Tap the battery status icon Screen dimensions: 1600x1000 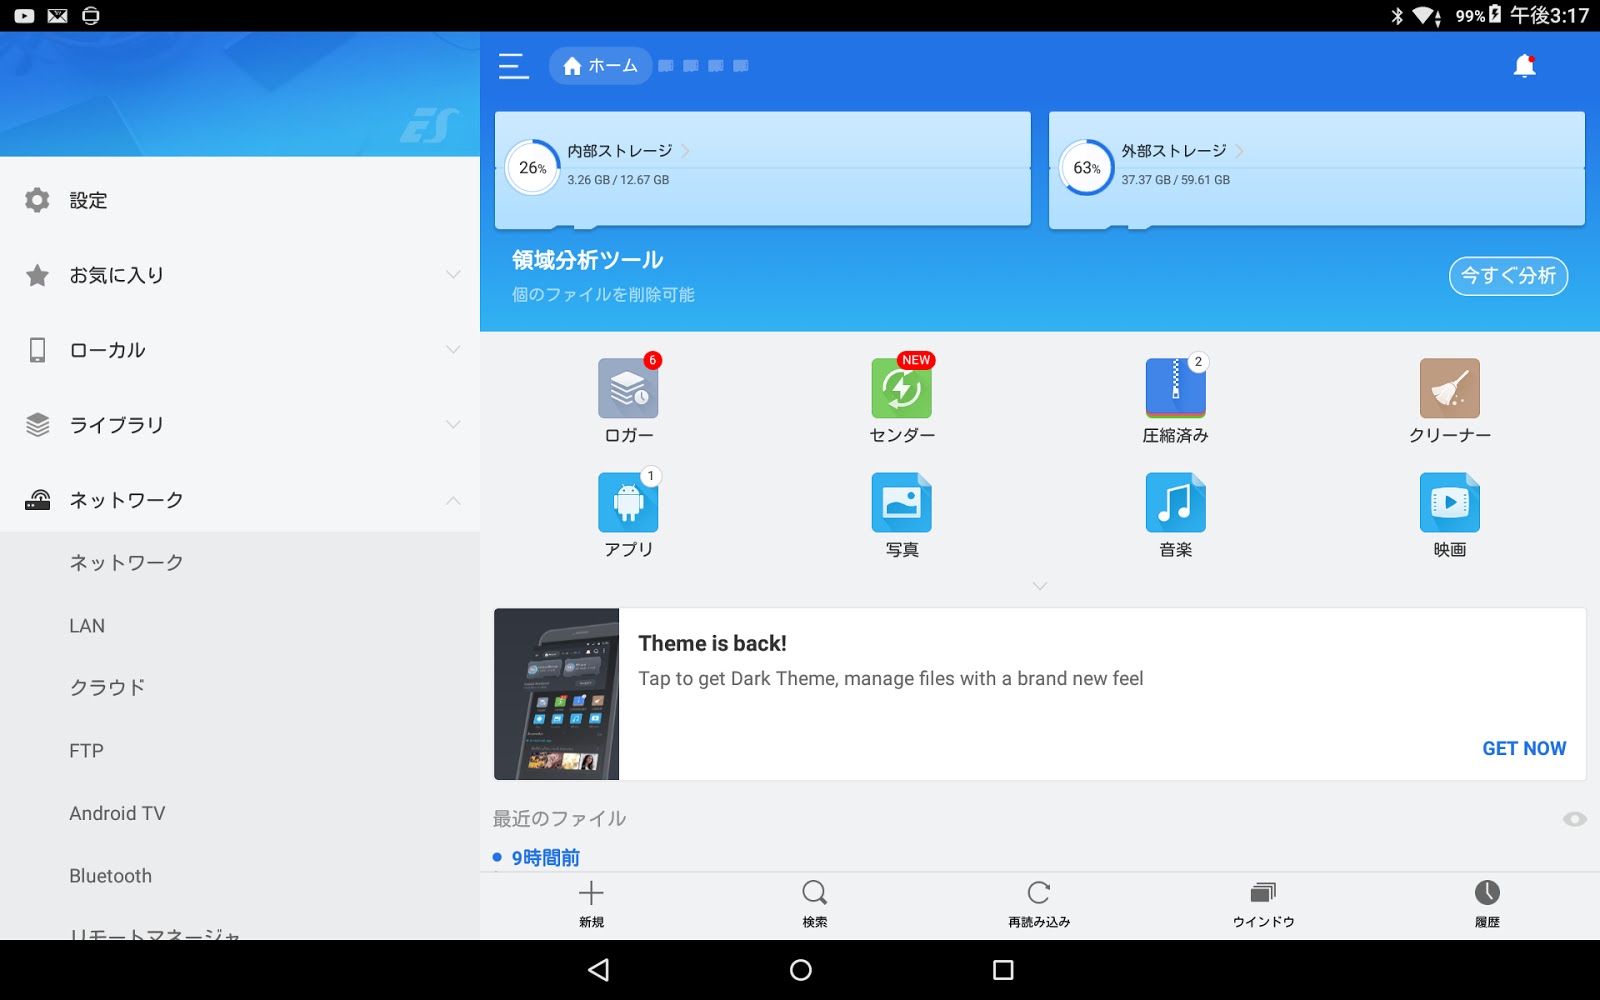coord(1494,15)
